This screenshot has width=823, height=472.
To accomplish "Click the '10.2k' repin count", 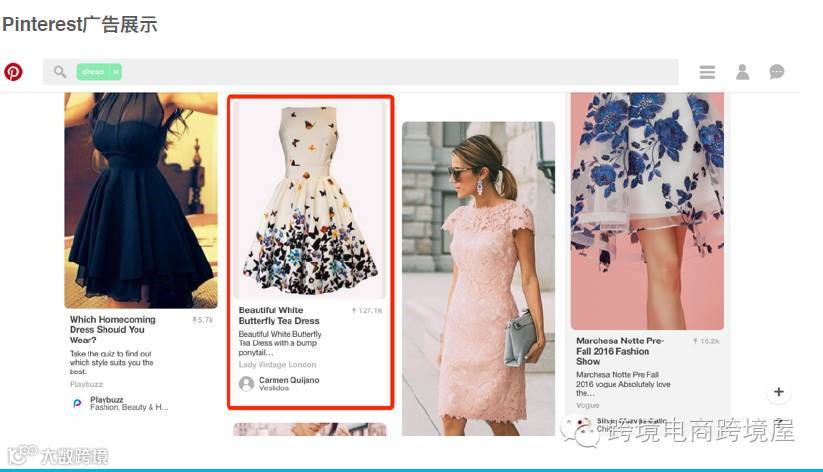I will 706,341.
